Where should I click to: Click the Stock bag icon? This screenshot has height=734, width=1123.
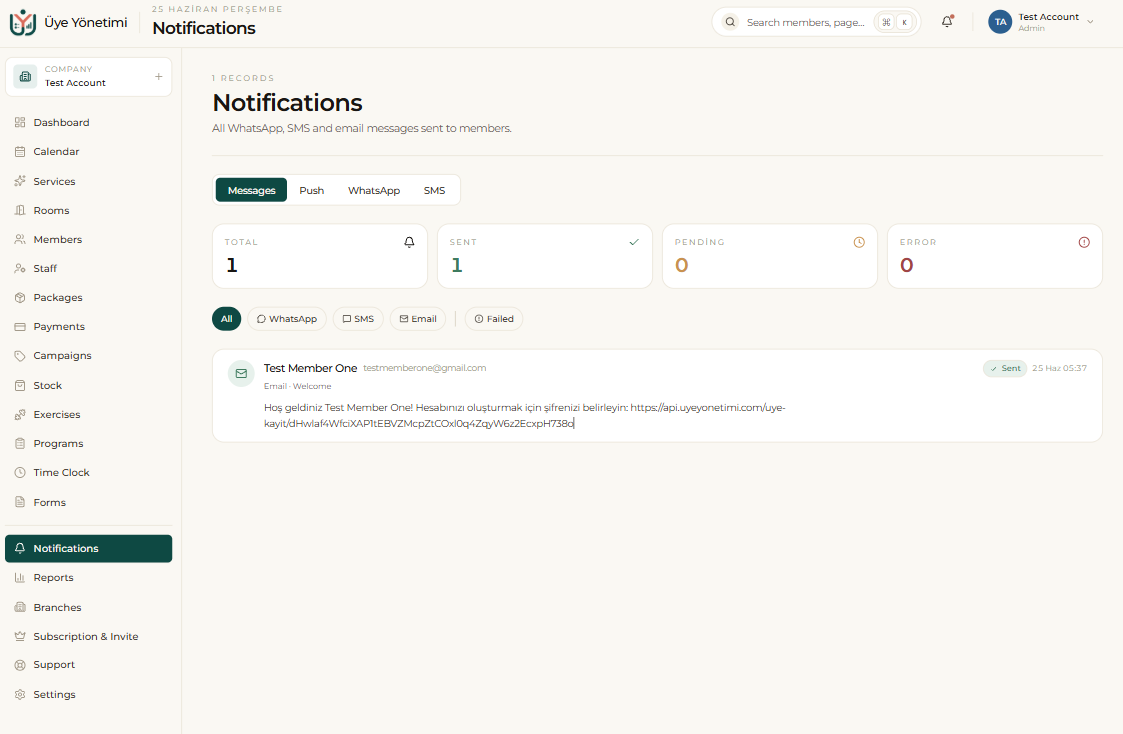20,385
